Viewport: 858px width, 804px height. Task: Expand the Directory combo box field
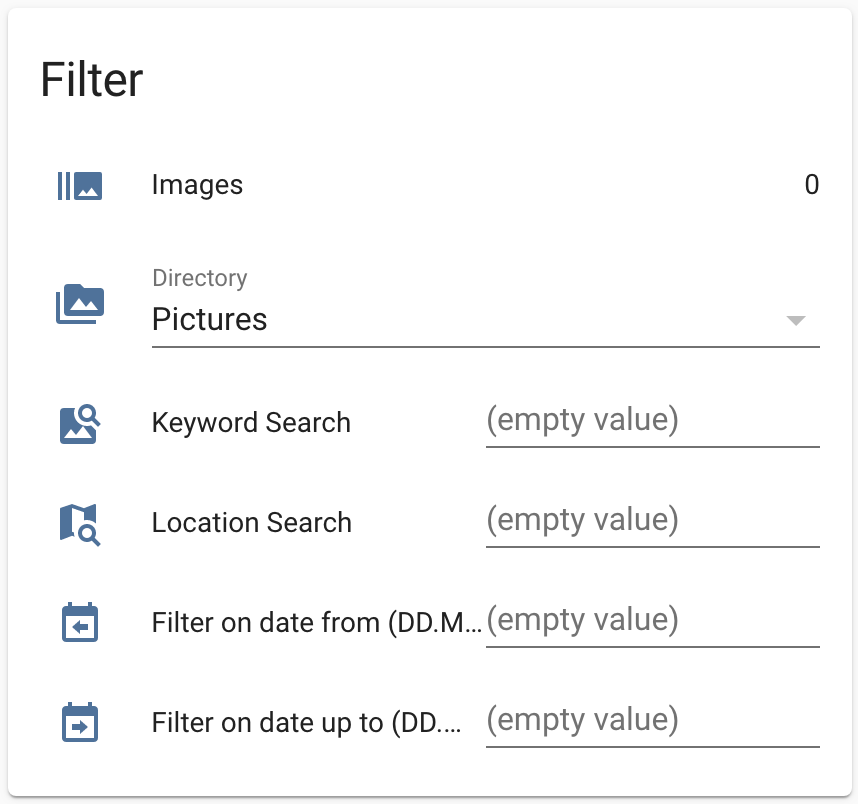click(x=450, y=320)
